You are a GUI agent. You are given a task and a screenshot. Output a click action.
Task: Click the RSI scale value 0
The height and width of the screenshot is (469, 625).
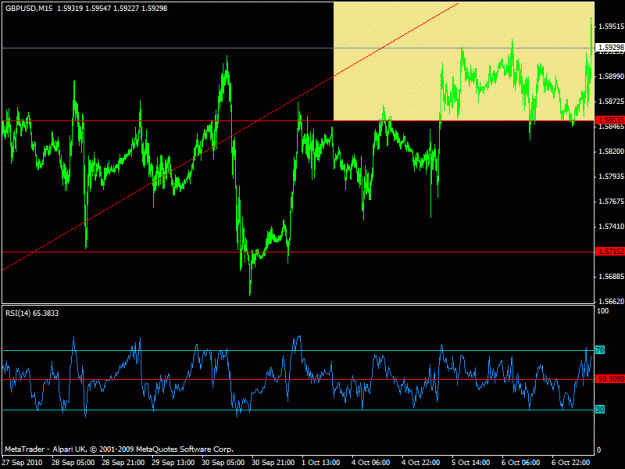(x=599, y=451)
